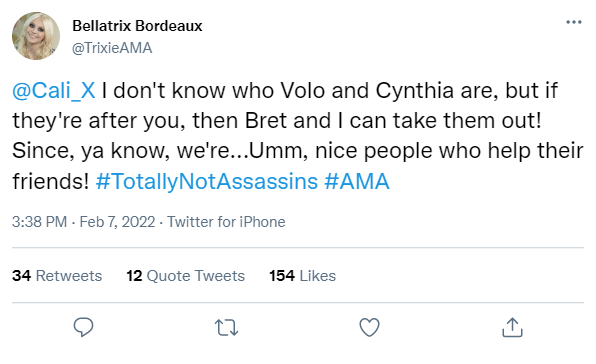
Task: Open the three-dot more options menu
Action: pyautogui.click(x=574, y=22)
